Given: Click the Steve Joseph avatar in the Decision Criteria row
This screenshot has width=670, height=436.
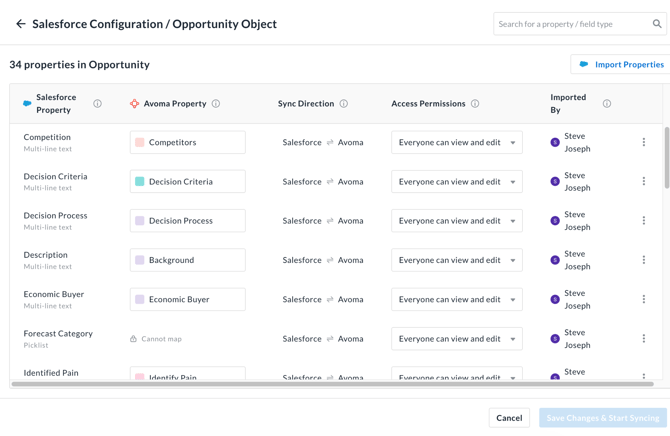Looking at the screenshot, I should pyautogui.click(x=555, y=182).
